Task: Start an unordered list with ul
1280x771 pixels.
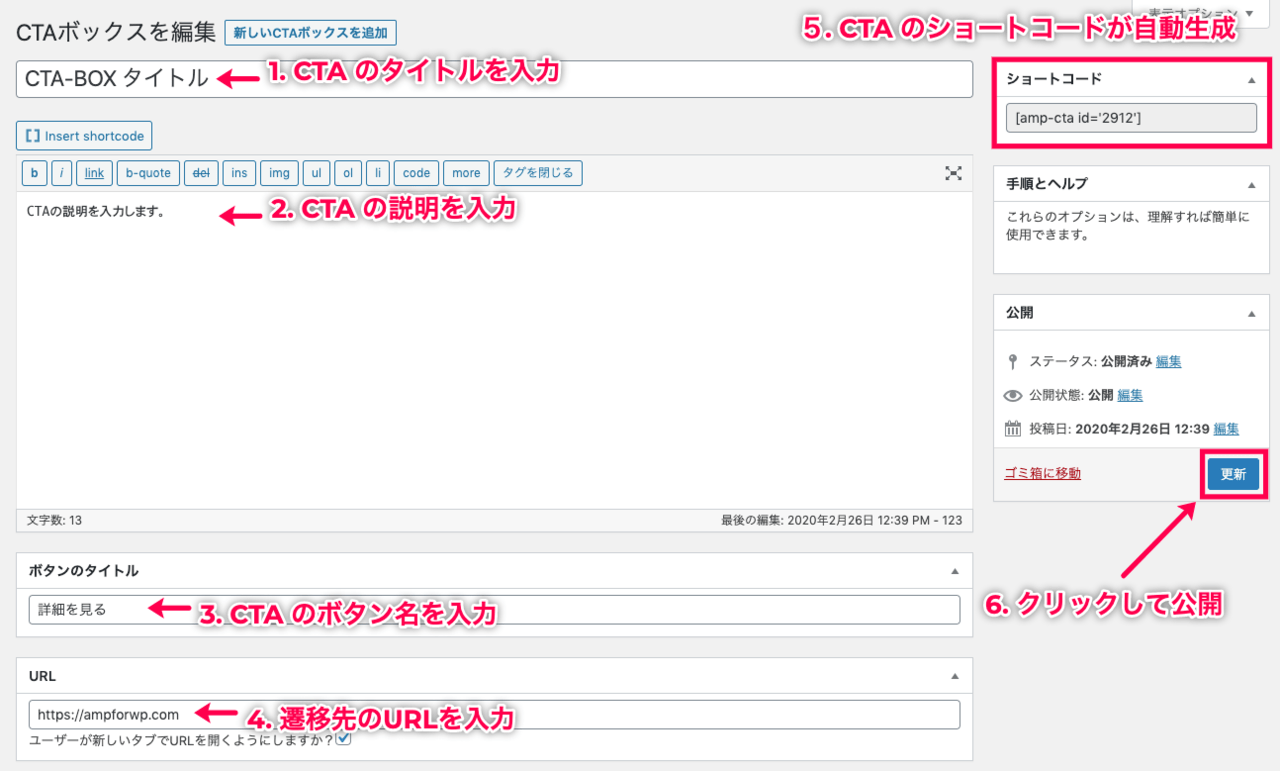Action: click(316, 173)
